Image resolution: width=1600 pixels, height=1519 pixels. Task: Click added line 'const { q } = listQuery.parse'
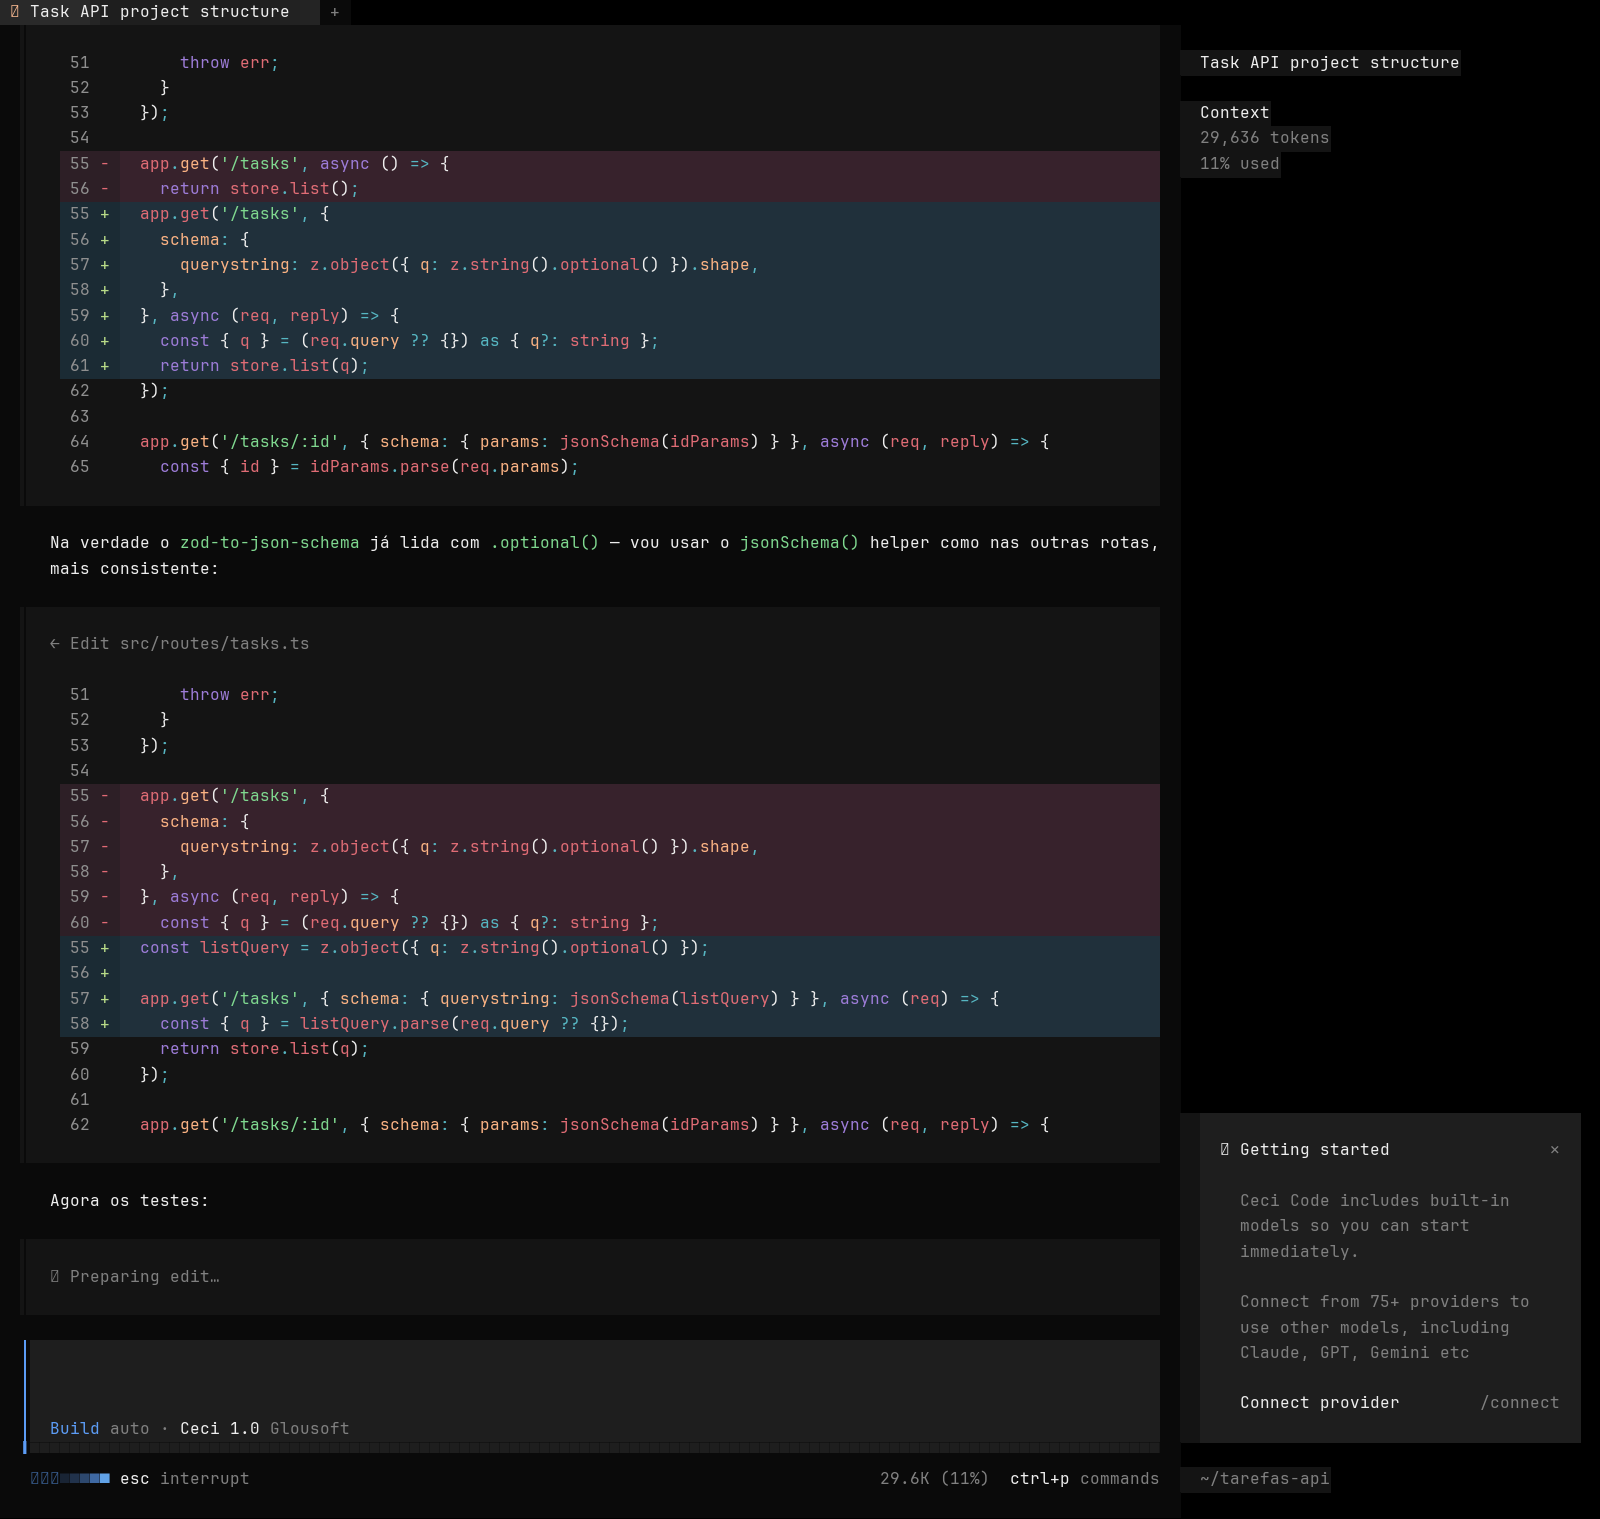[x=610, y=1024]
